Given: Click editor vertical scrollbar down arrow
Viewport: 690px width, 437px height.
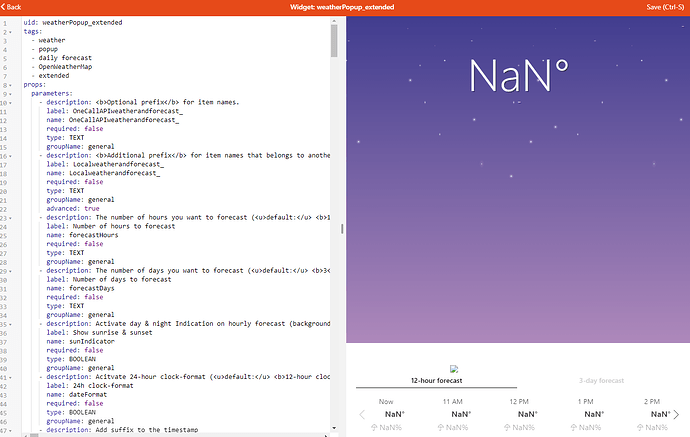Looking at the screenshot, I should (334, 428).
